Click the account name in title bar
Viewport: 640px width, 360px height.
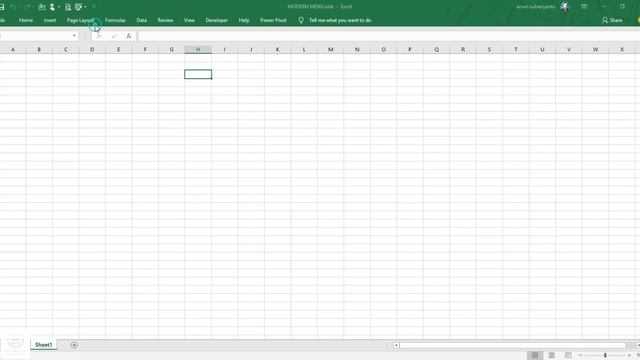click(x=536, y=7)
